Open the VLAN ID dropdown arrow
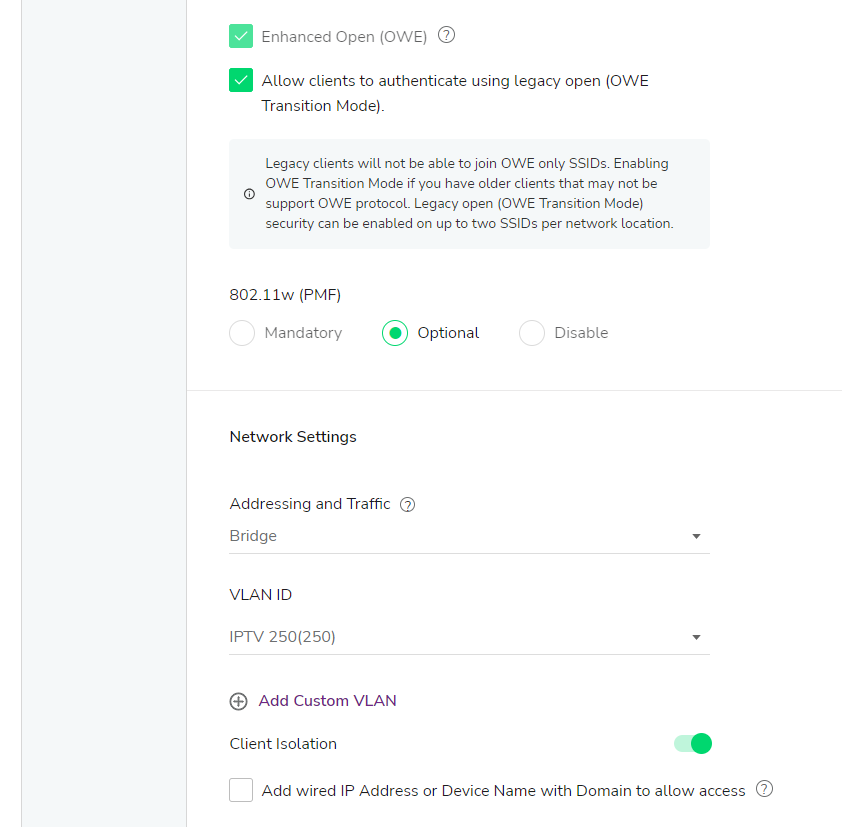 click(696, 637)
